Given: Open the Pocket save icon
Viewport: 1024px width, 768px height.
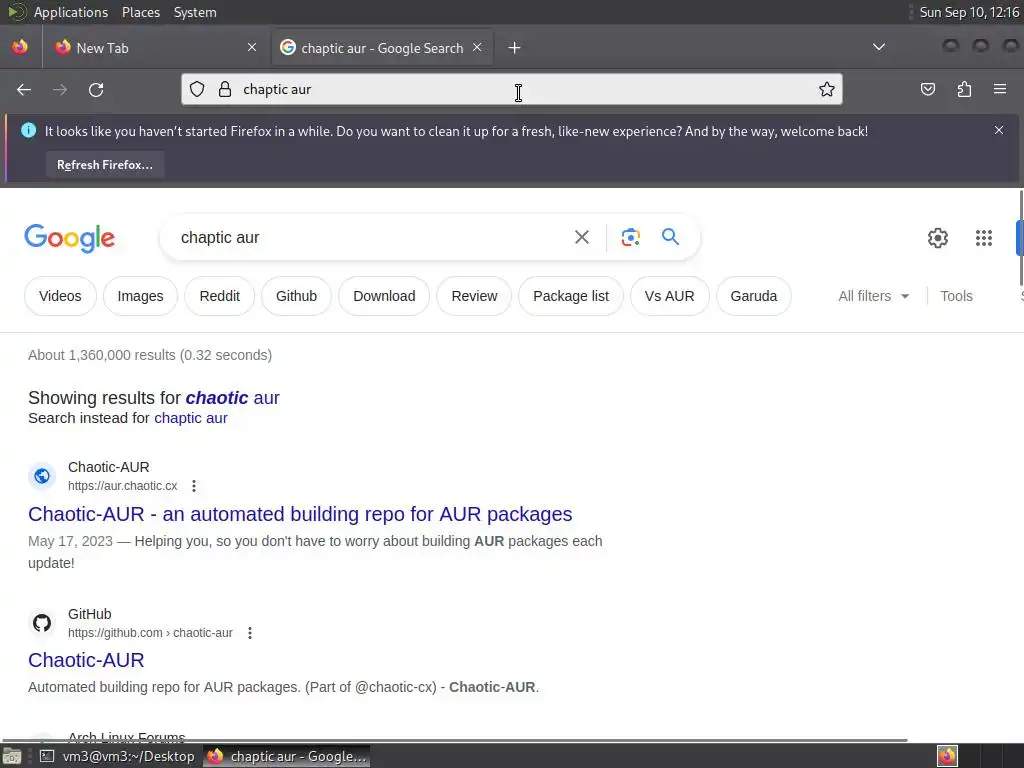Looking at the screenshot, I should [927, 89].
